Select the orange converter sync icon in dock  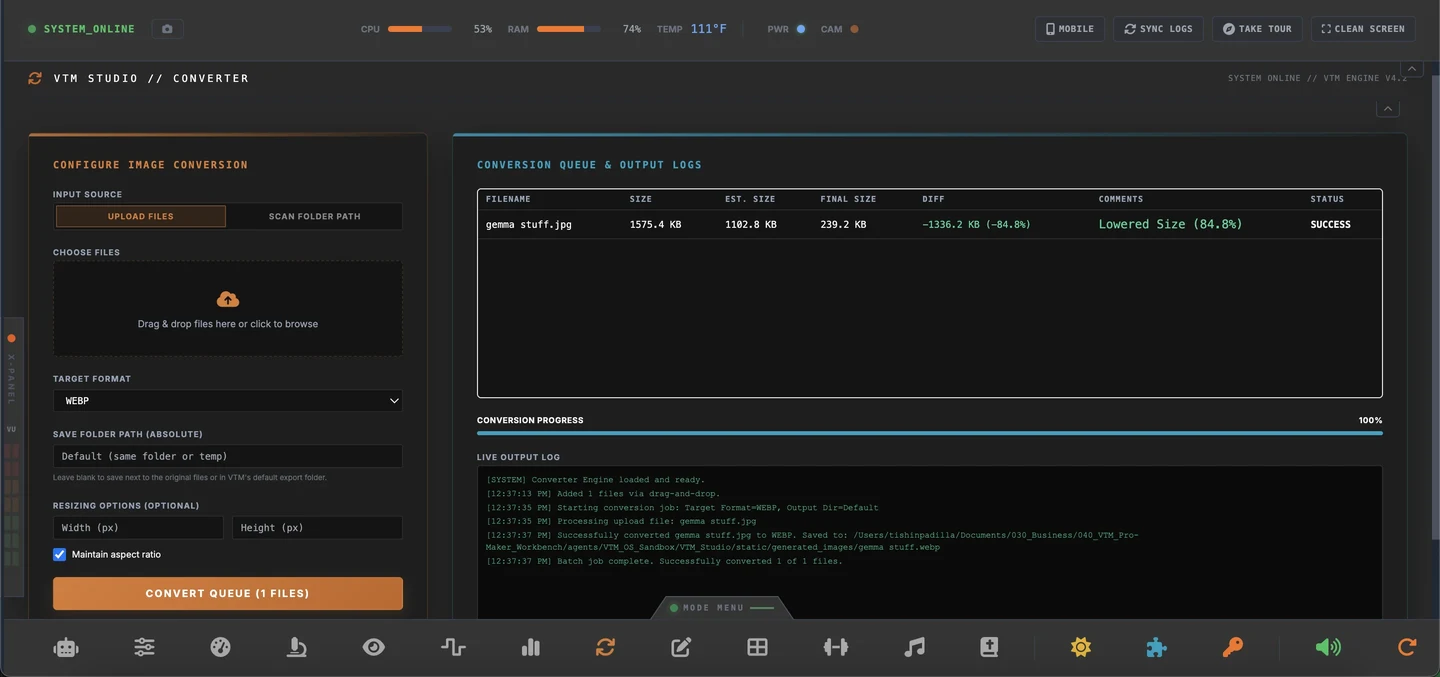[x=605, y=647]
